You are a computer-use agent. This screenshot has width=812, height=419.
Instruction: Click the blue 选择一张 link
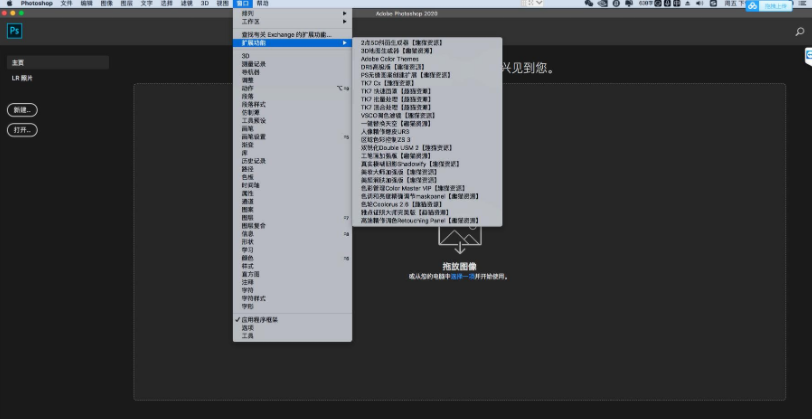462,277
